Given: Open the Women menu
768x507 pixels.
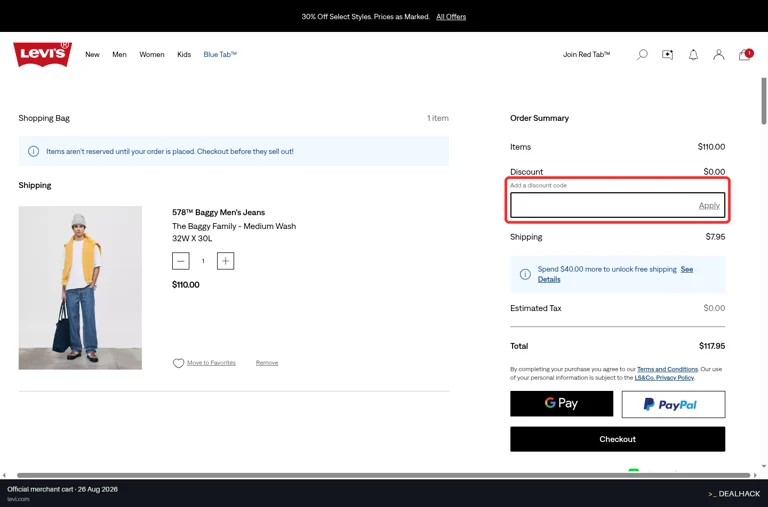Looking at the screenshot, I should tap(152, 54).
